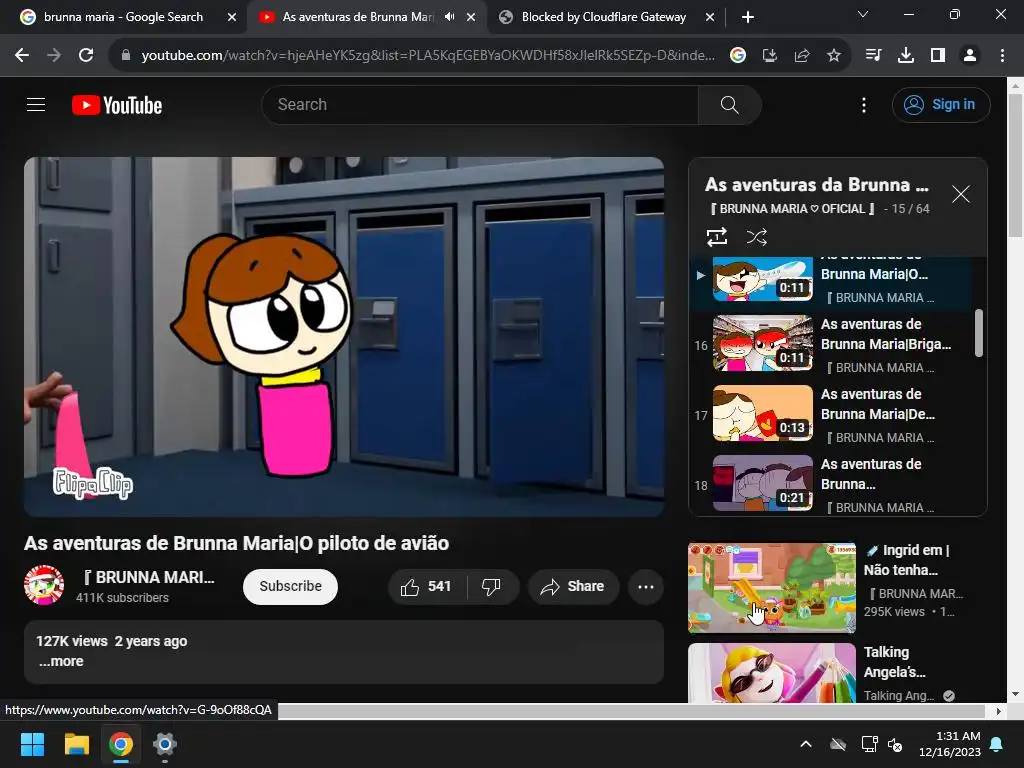This screenshot has height=768, width=1024.
Task: Open Chrome three-dot menu
Action: click(x=1002, y=56)
